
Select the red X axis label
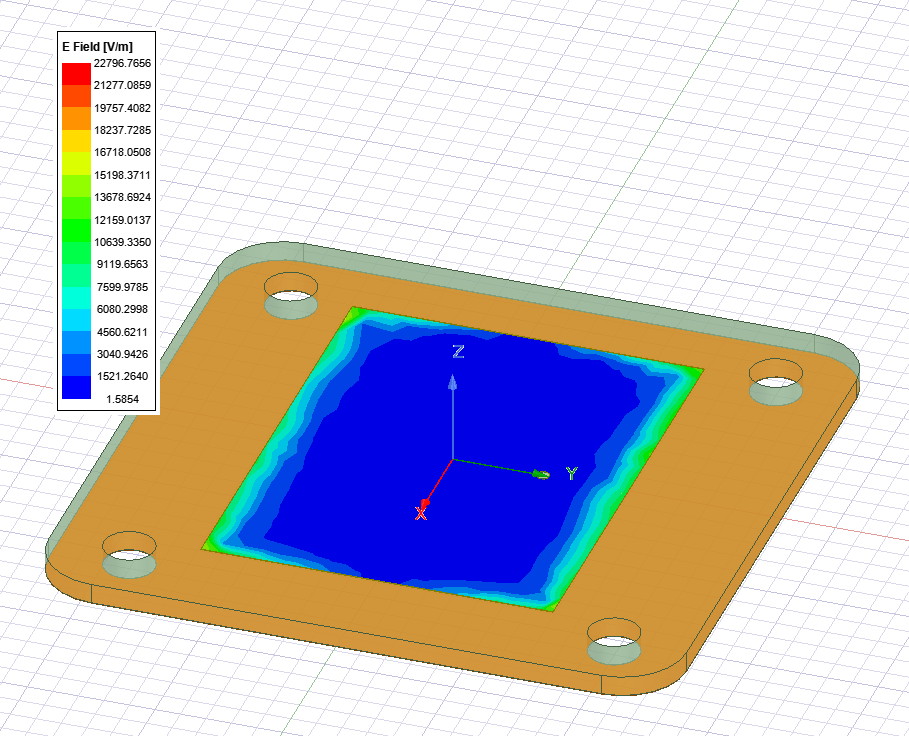[x=421, y=513]
